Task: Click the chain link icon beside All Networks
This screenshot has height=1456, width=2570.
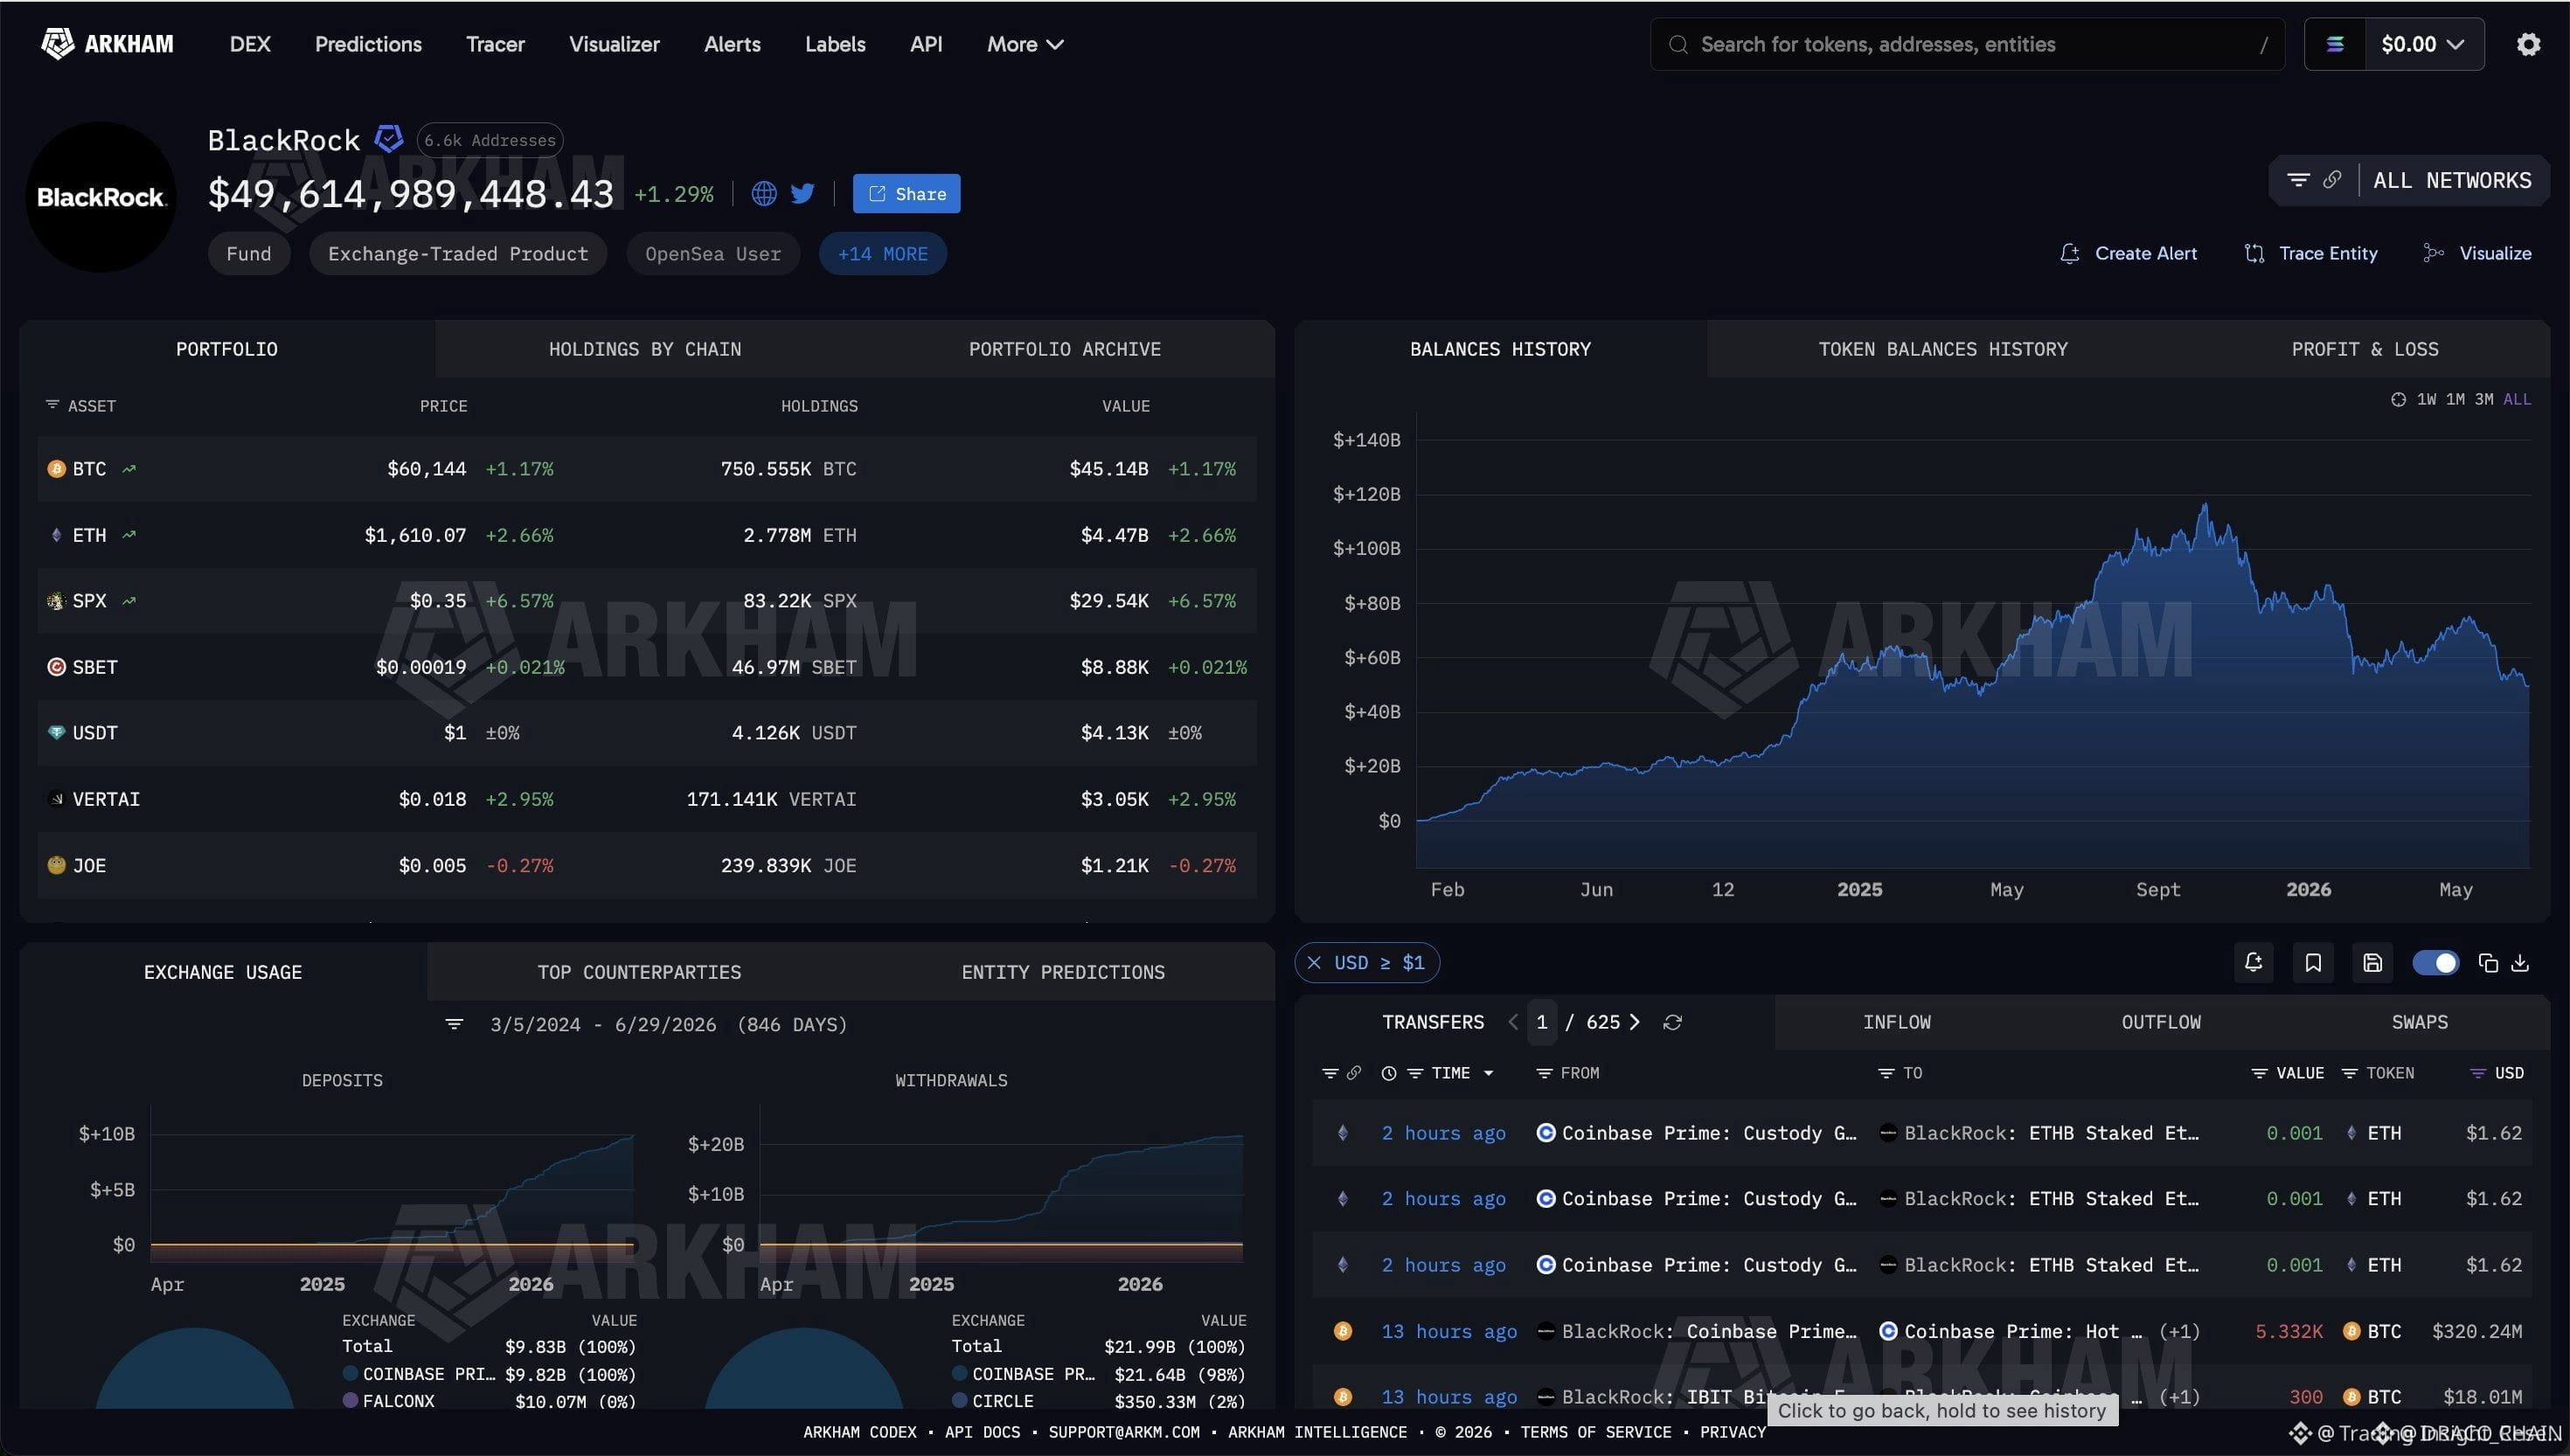Action: [2331, 180]
